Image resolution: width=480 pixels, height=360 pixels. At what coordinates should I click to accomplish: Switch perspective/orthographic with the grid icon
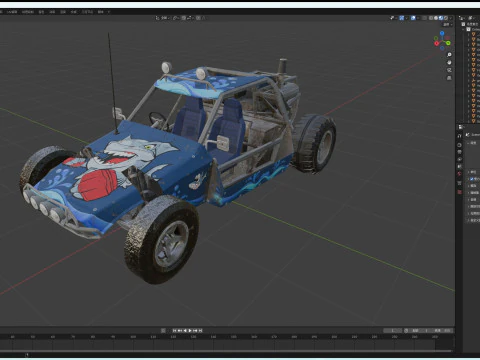[449, 78]
